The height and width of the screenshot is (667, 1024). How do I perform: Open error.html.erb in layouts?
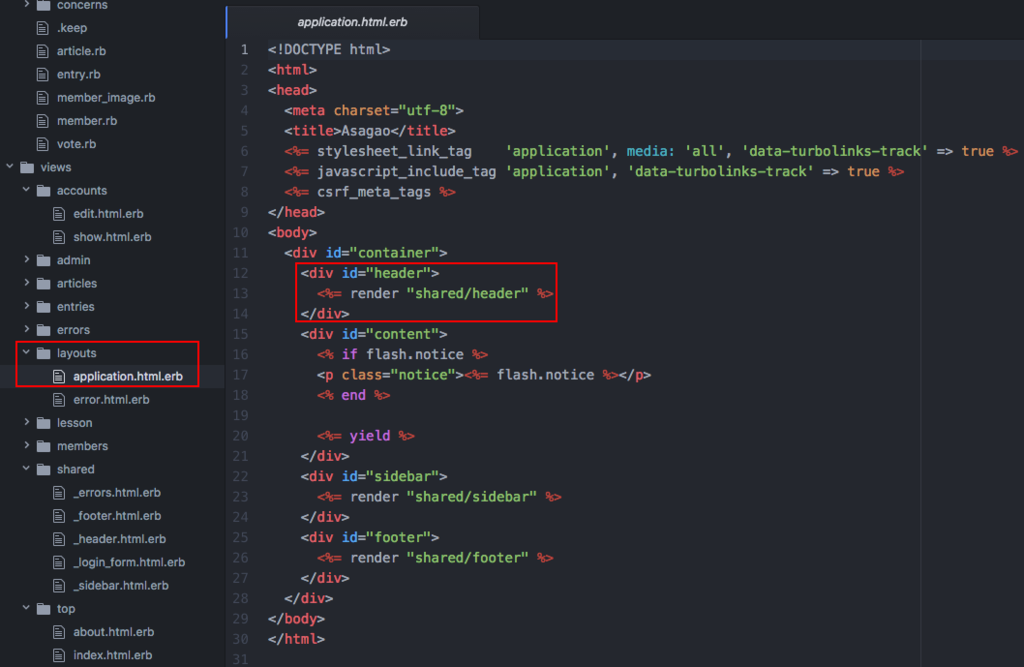click(111, 399)
